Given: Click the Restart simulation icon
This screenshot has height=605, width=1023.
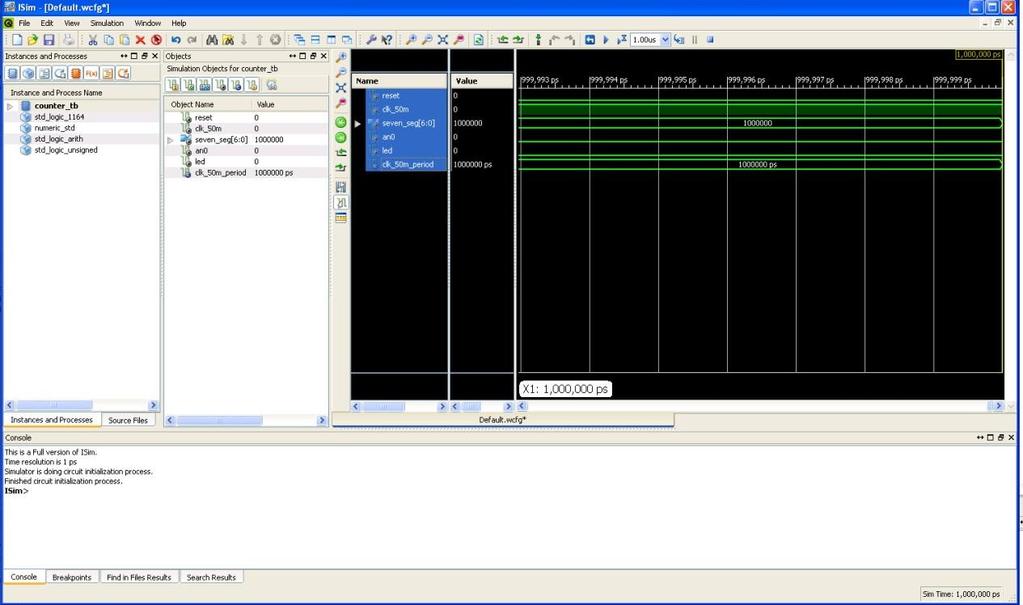Looking at the screenshot, I should [x=590, y=40].
